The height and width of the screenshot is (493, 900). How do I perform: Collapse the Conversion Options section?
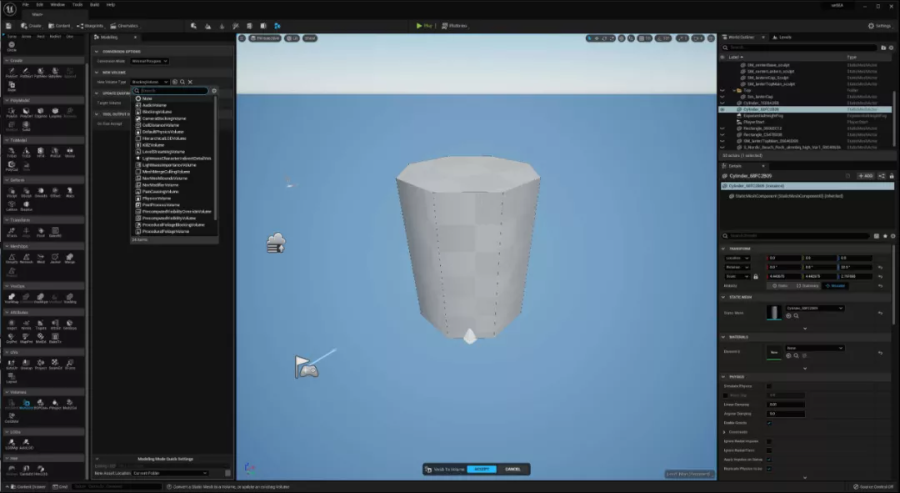point(96,51)
